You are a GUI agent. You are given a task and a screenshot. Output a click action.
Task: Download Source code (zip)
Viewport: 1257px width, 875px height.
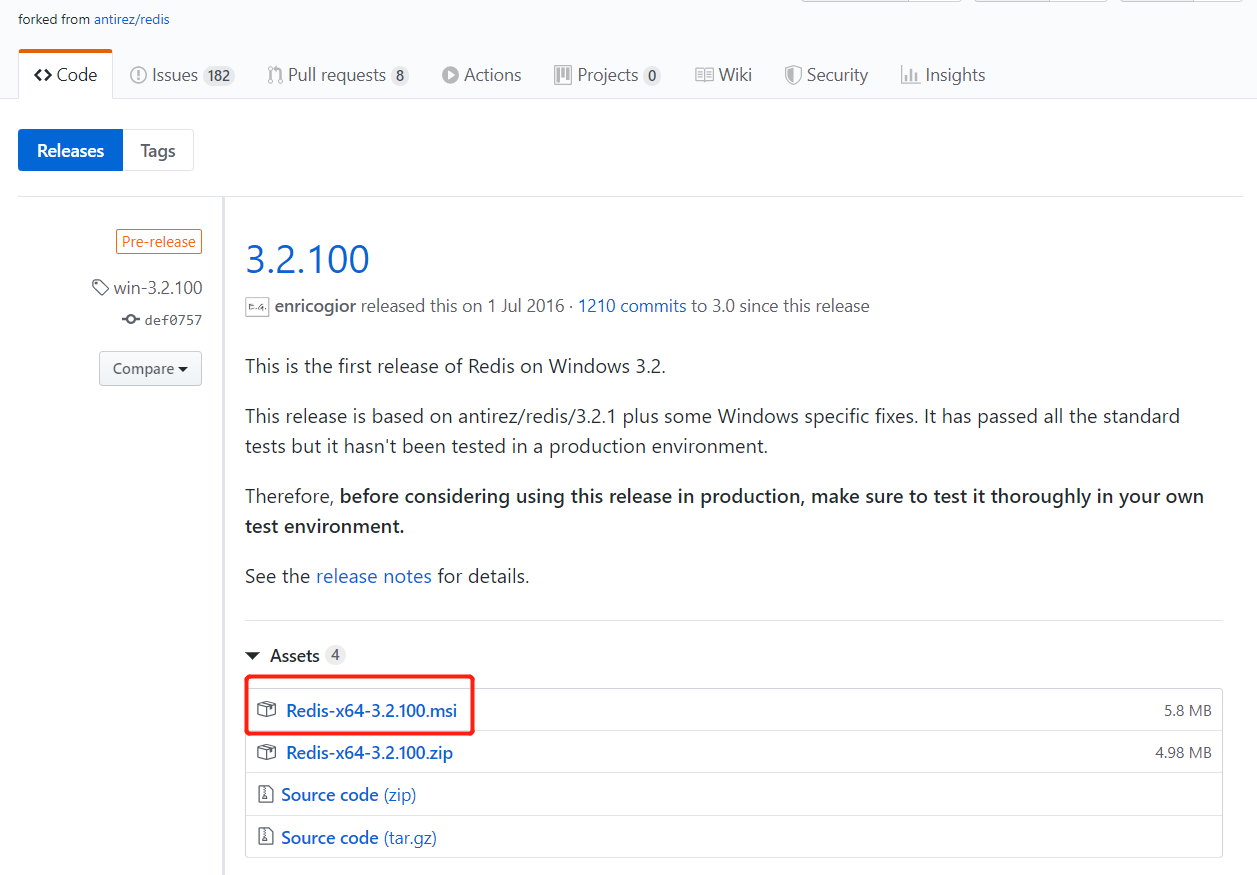348,795
